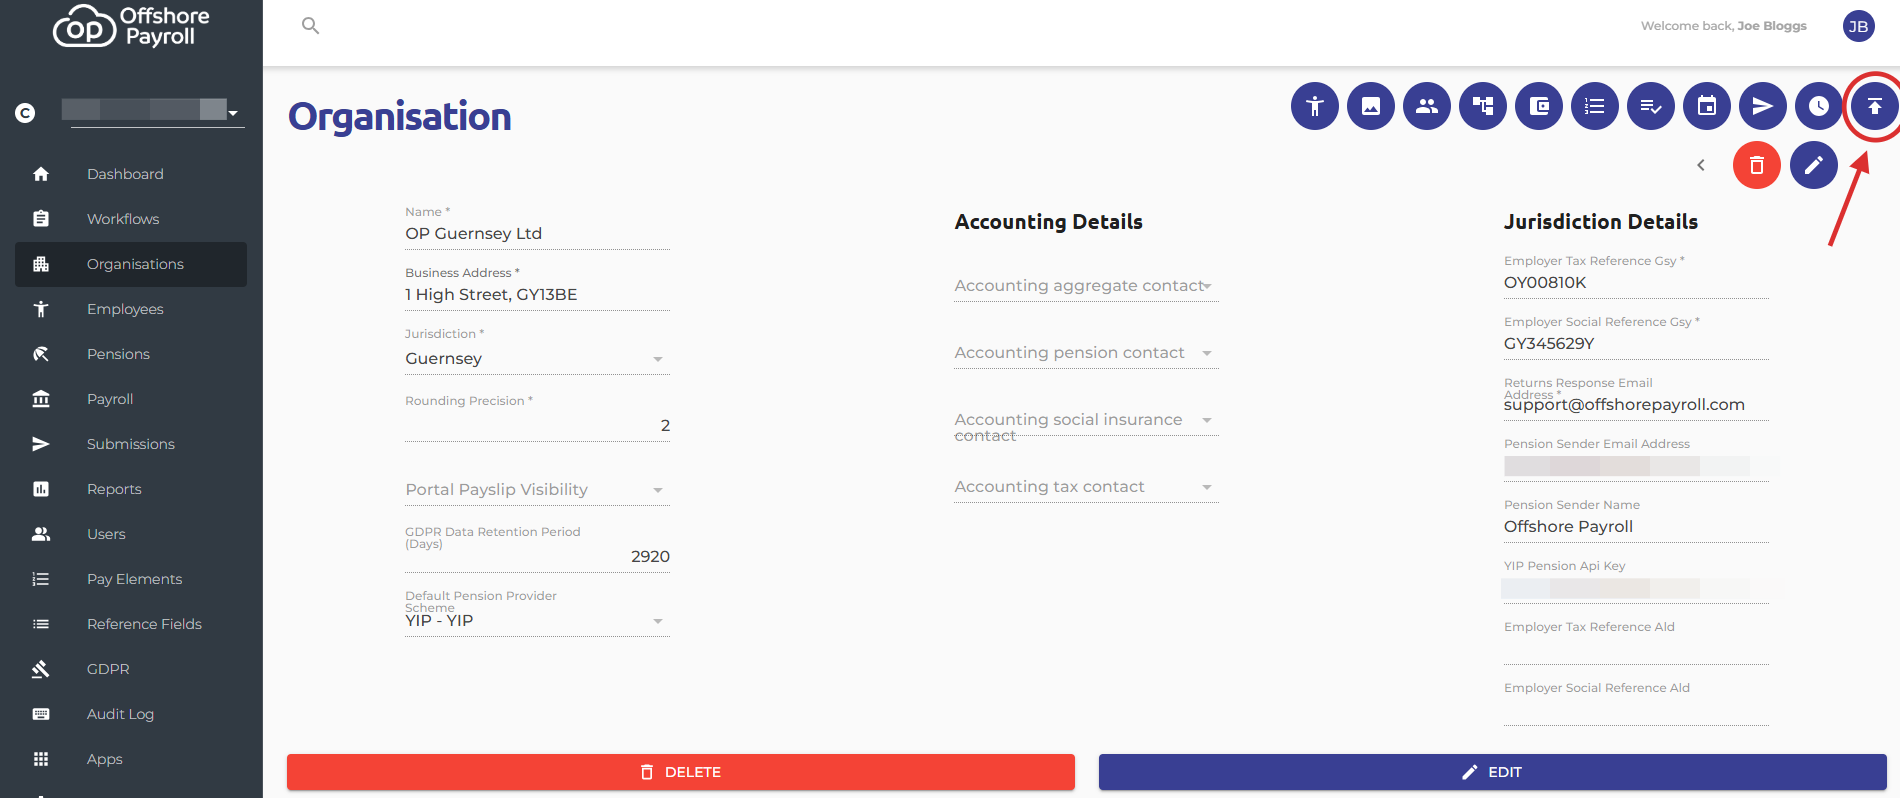Click the Employer Tax Reference Gsy field
Image resolution: width=1900 pixels, height=798 pixels.
click(1636, 282)
